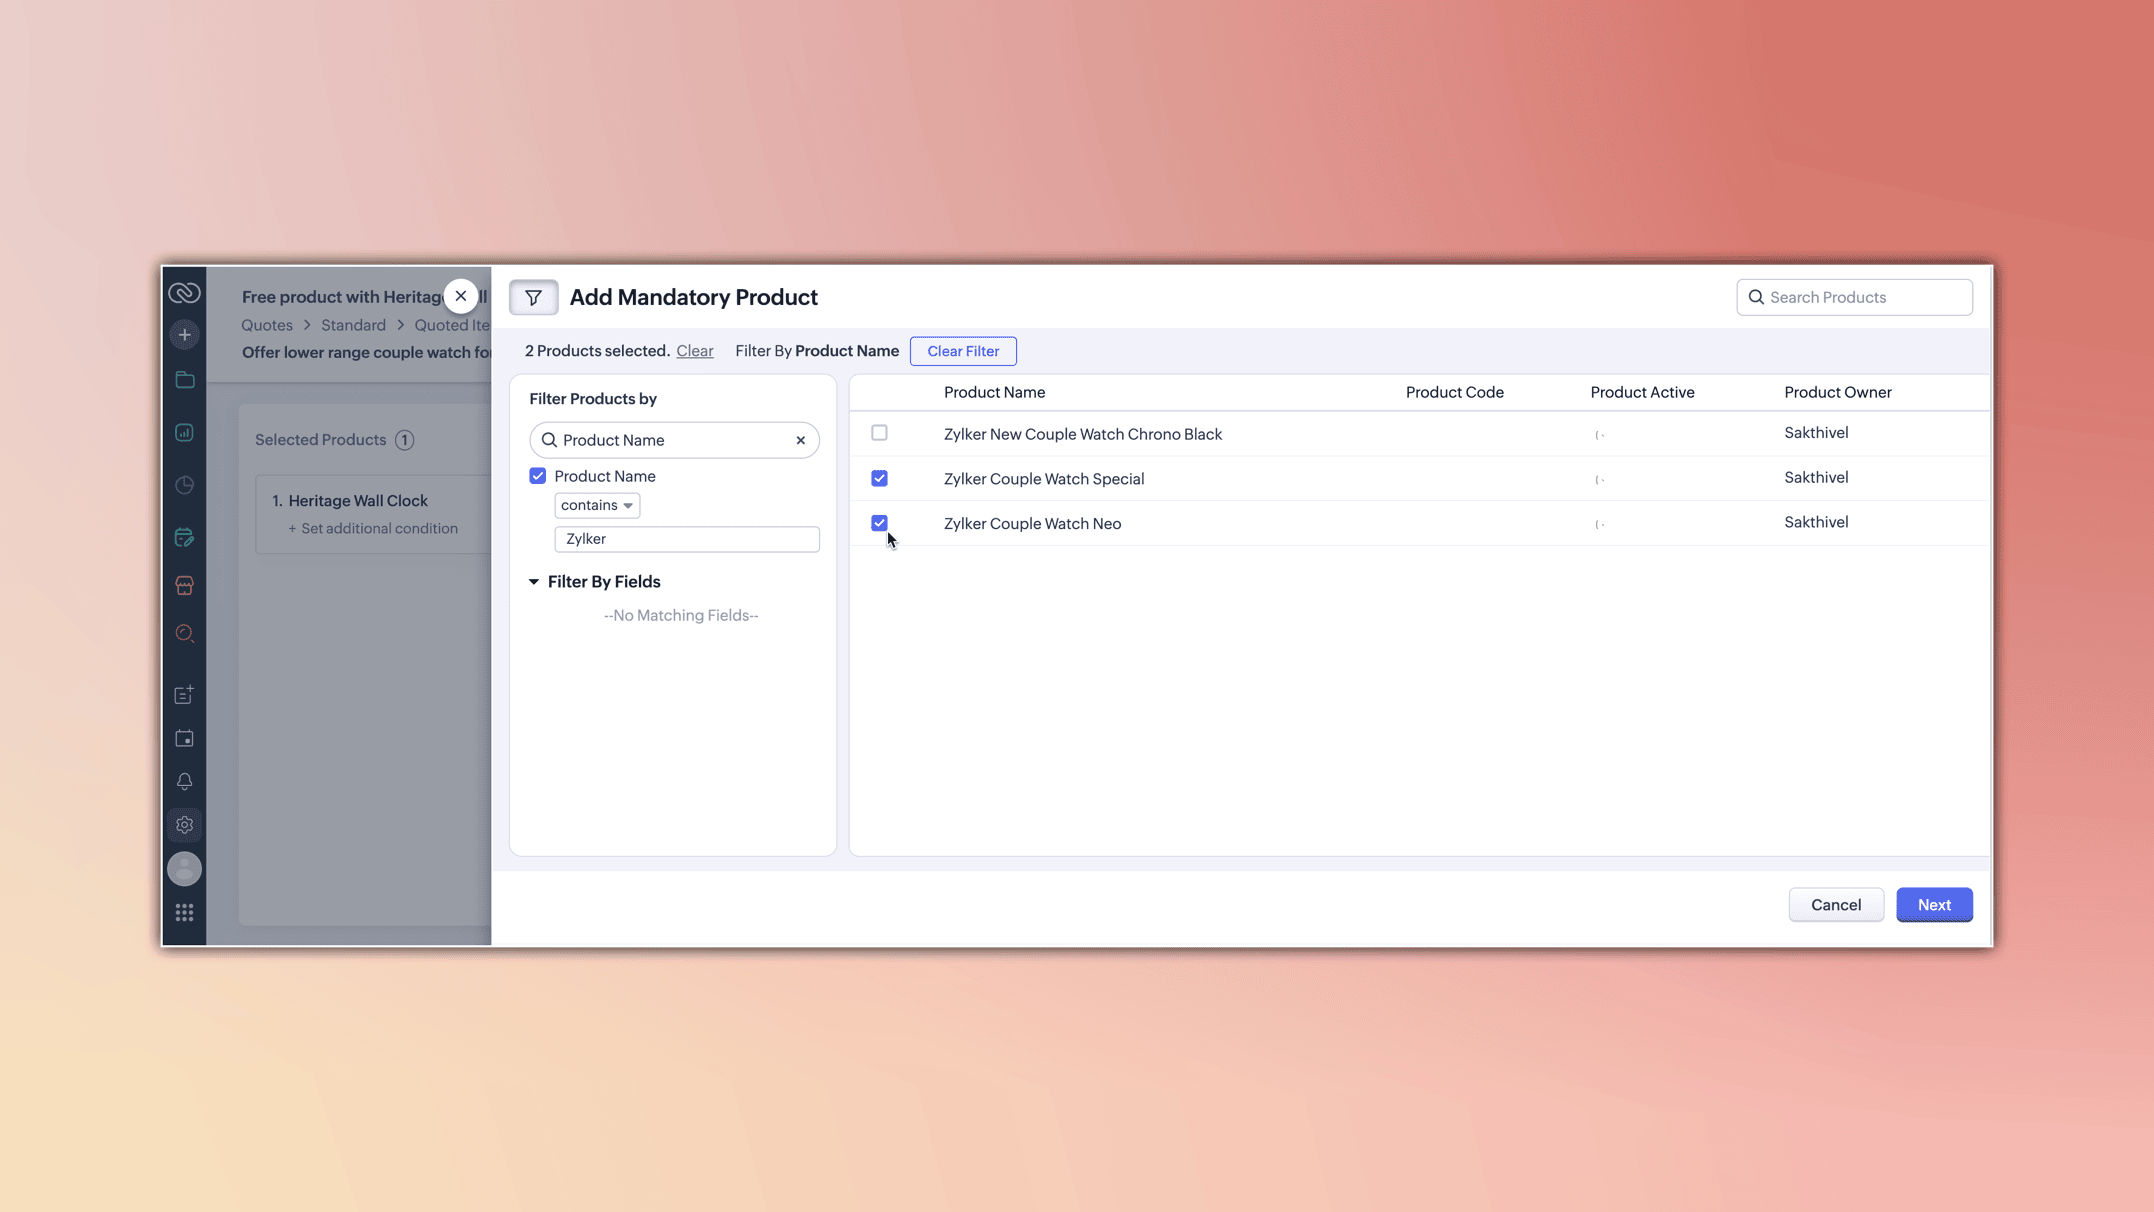2154x1212 pixels.
Task: Click the store icon in sidebar
Action: [184, 586]
